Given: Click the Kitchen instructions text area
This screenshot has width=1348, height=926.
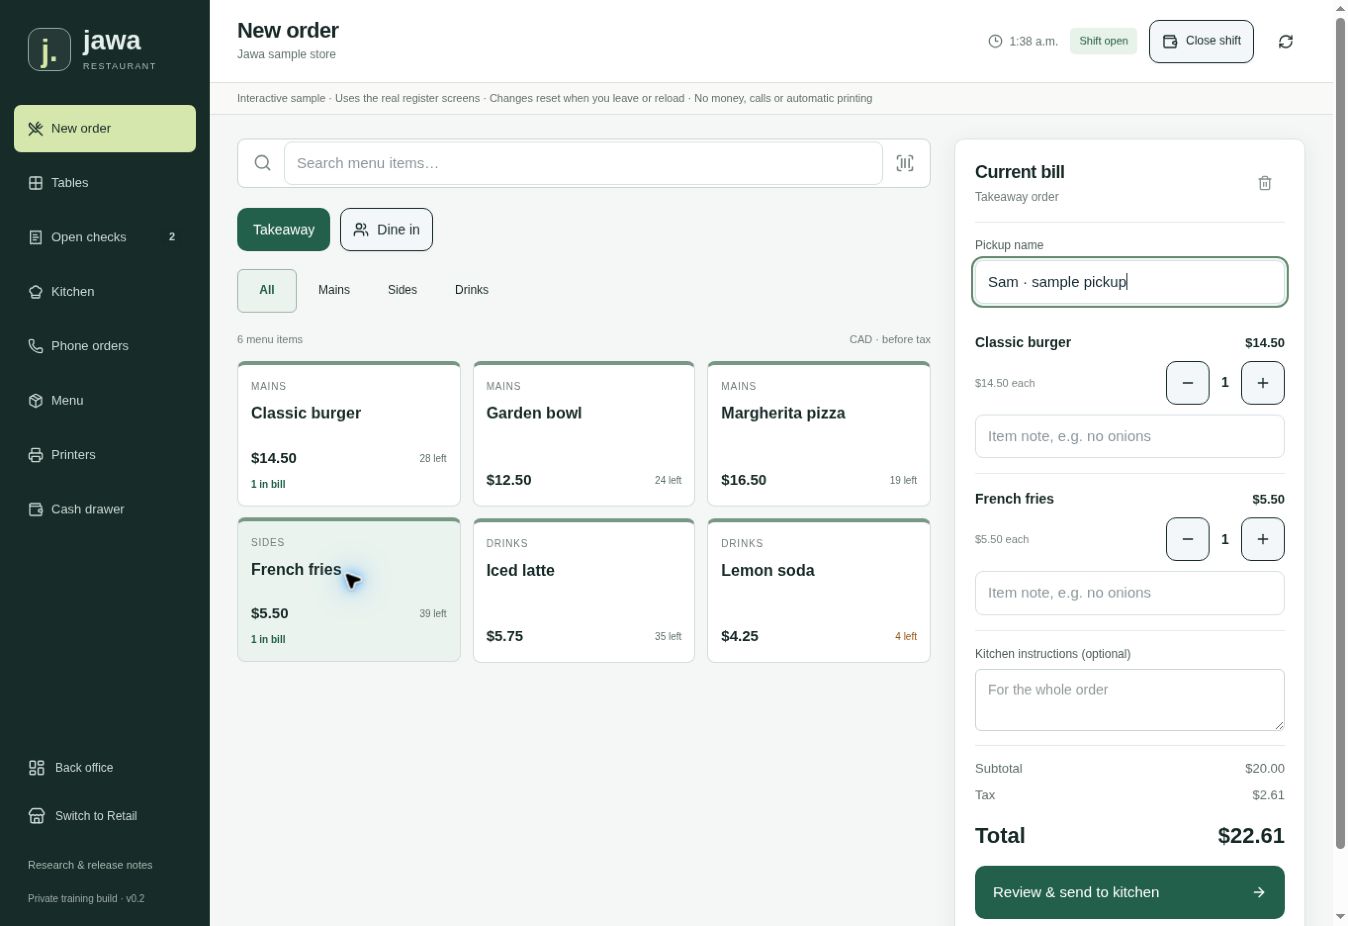Looking at the screenshot, I should 1130,700.
